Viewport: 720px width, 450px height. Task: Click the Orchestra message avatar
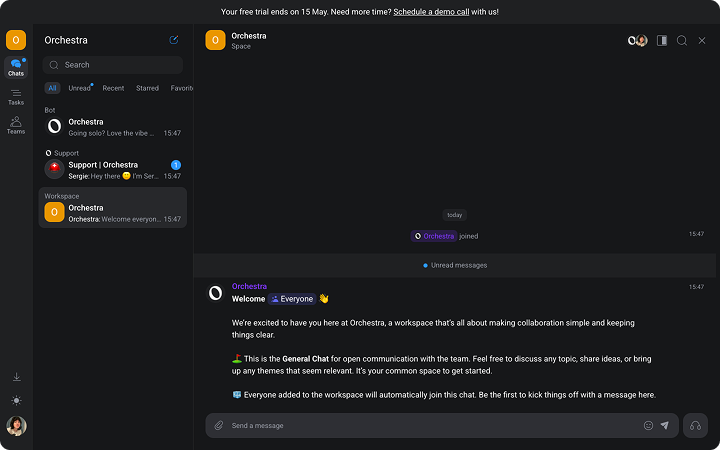[x=215, y=292]
